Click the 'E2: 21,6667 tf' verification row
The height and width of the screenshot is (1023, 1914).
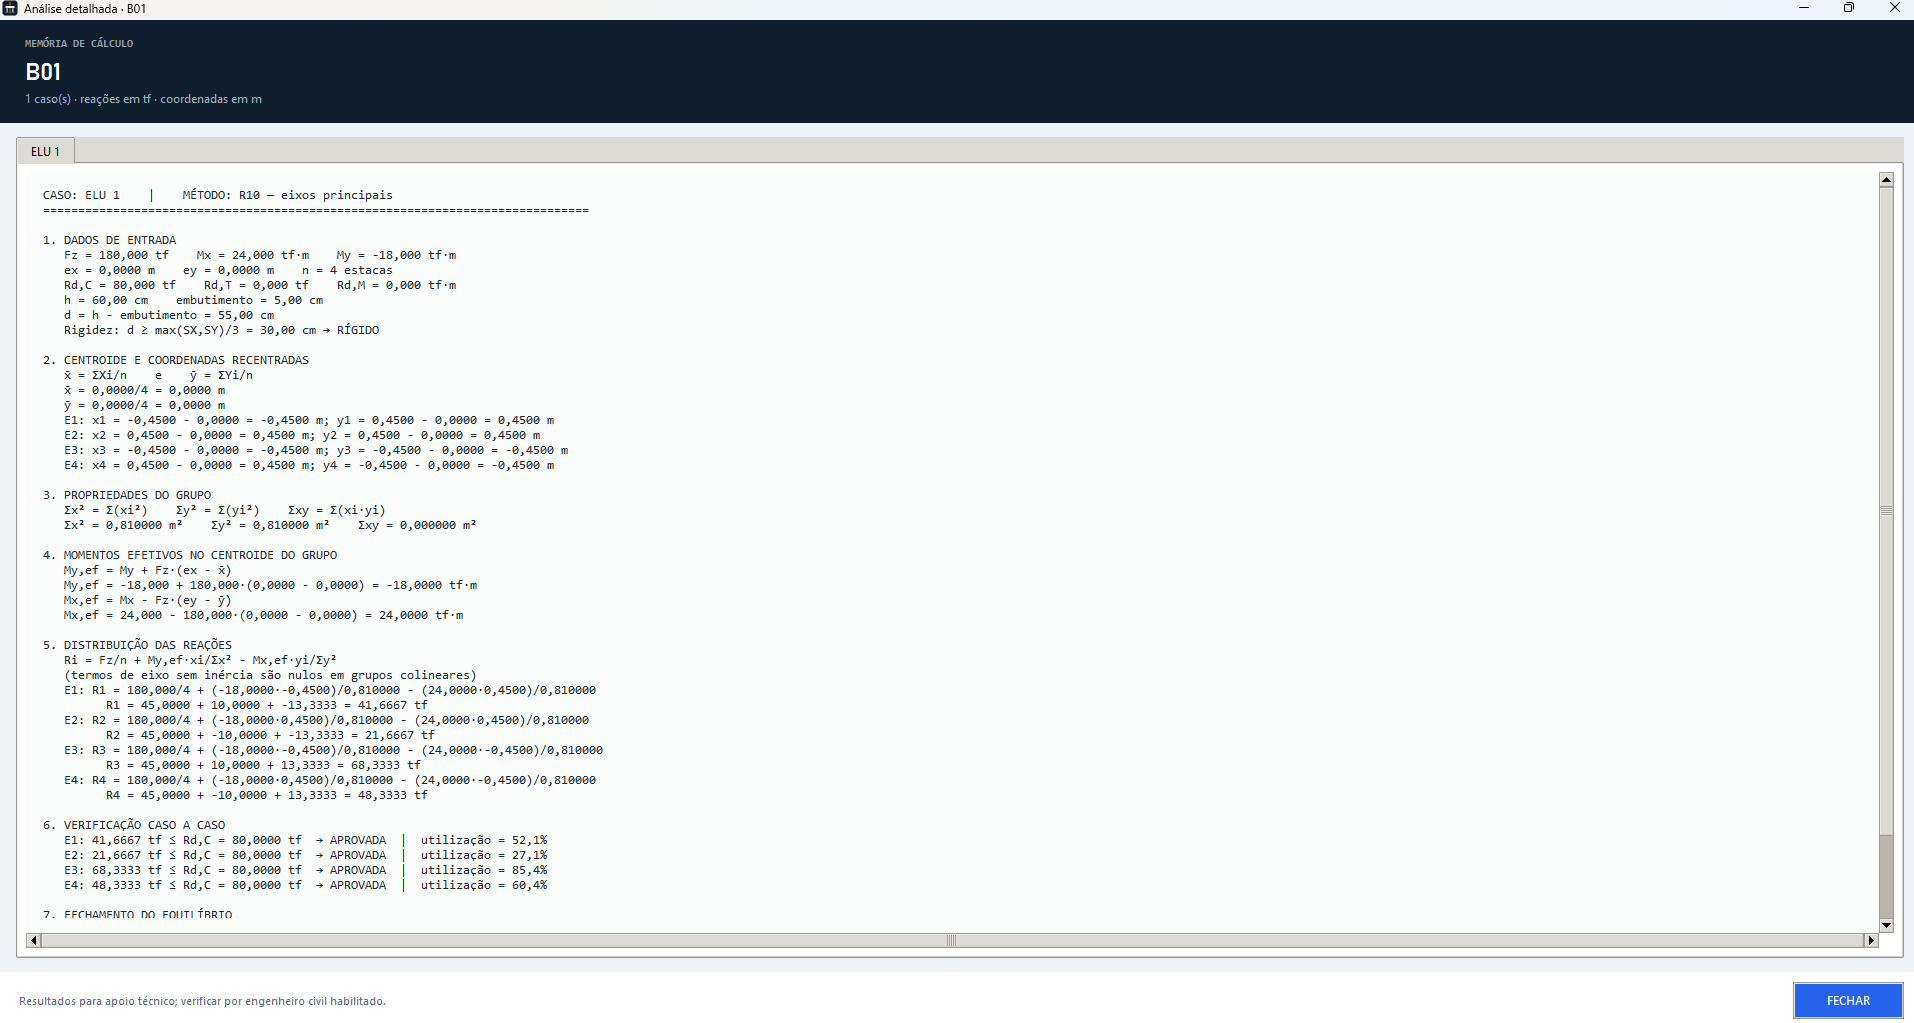pyautogui.click(x=306, y=855)
